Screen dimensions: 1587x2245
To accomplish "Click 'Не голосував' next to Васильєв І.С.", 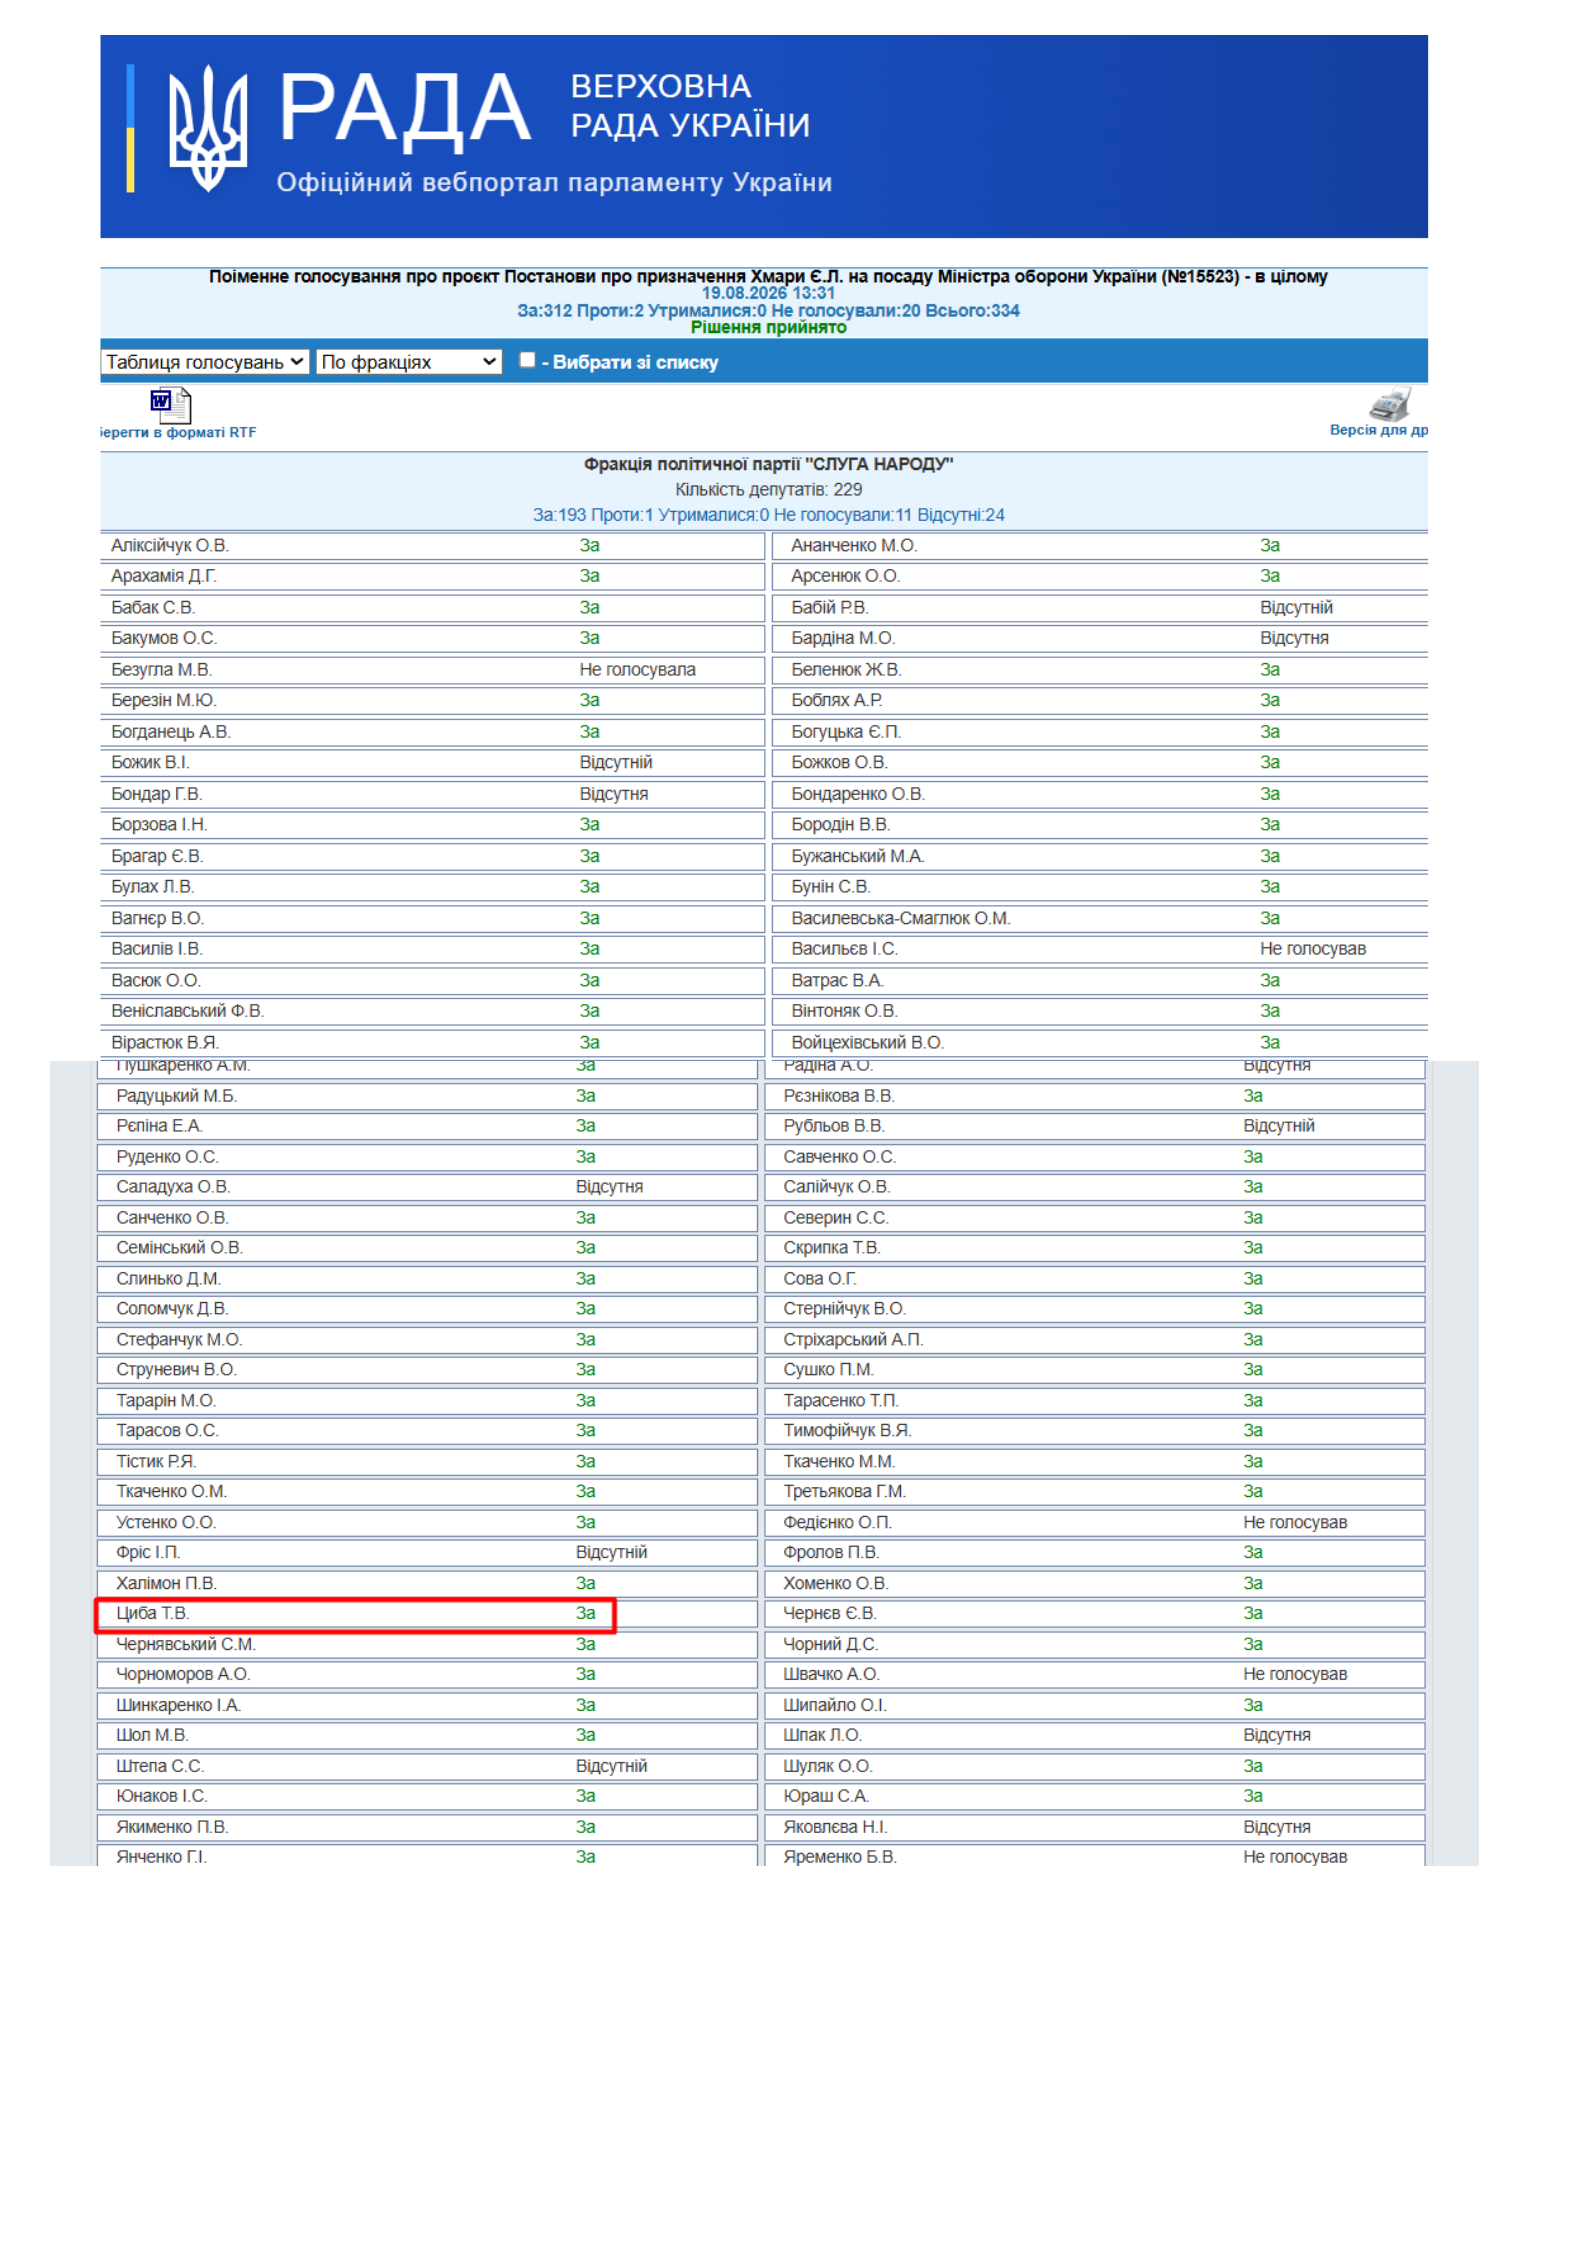I will [1312, 948].
